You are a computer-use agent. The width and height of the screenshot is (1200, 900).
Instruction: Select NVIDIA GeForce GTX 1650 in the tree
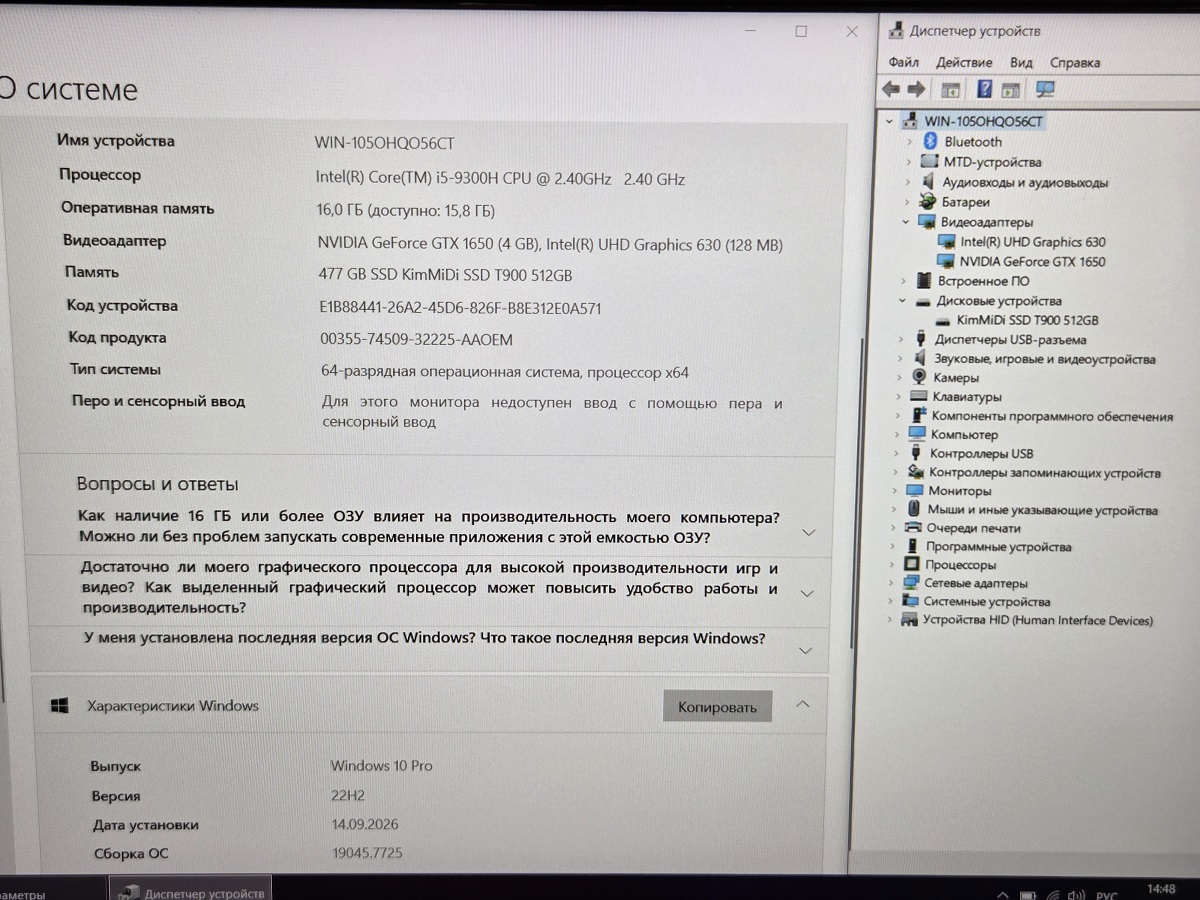1033,261
